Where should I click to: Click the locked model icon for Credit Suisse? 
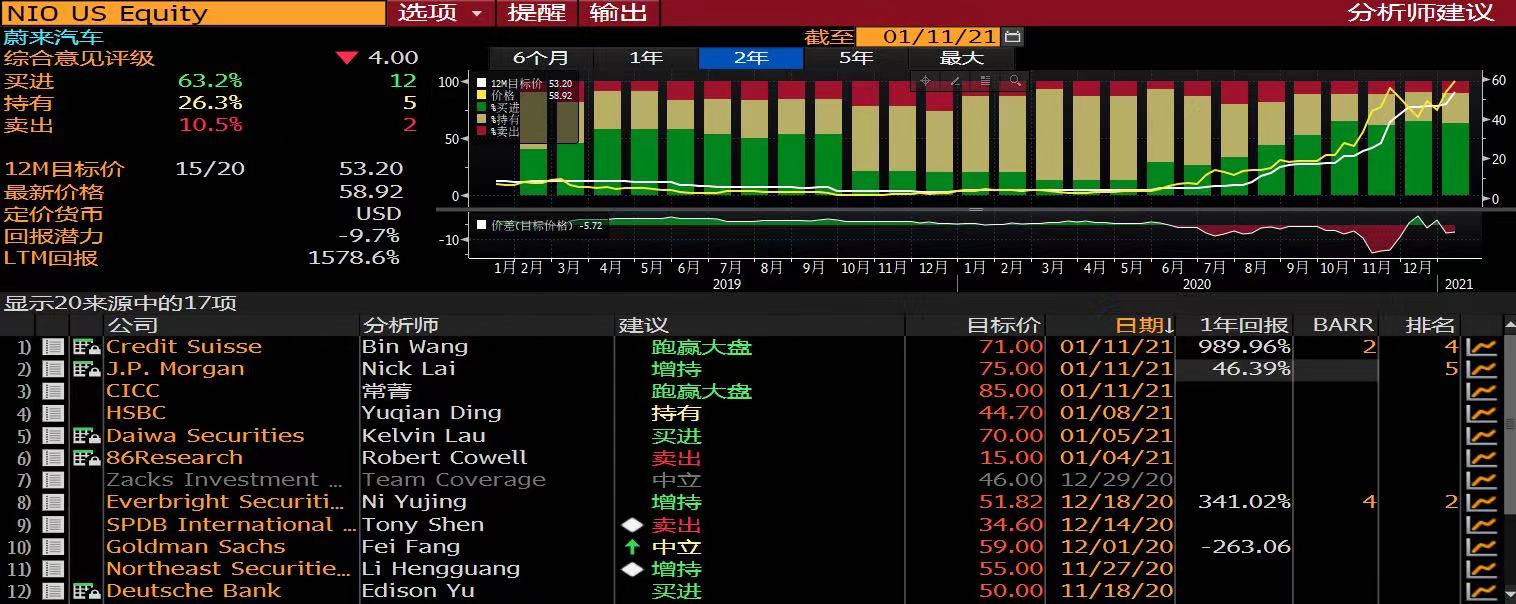(x=87, y=347)
